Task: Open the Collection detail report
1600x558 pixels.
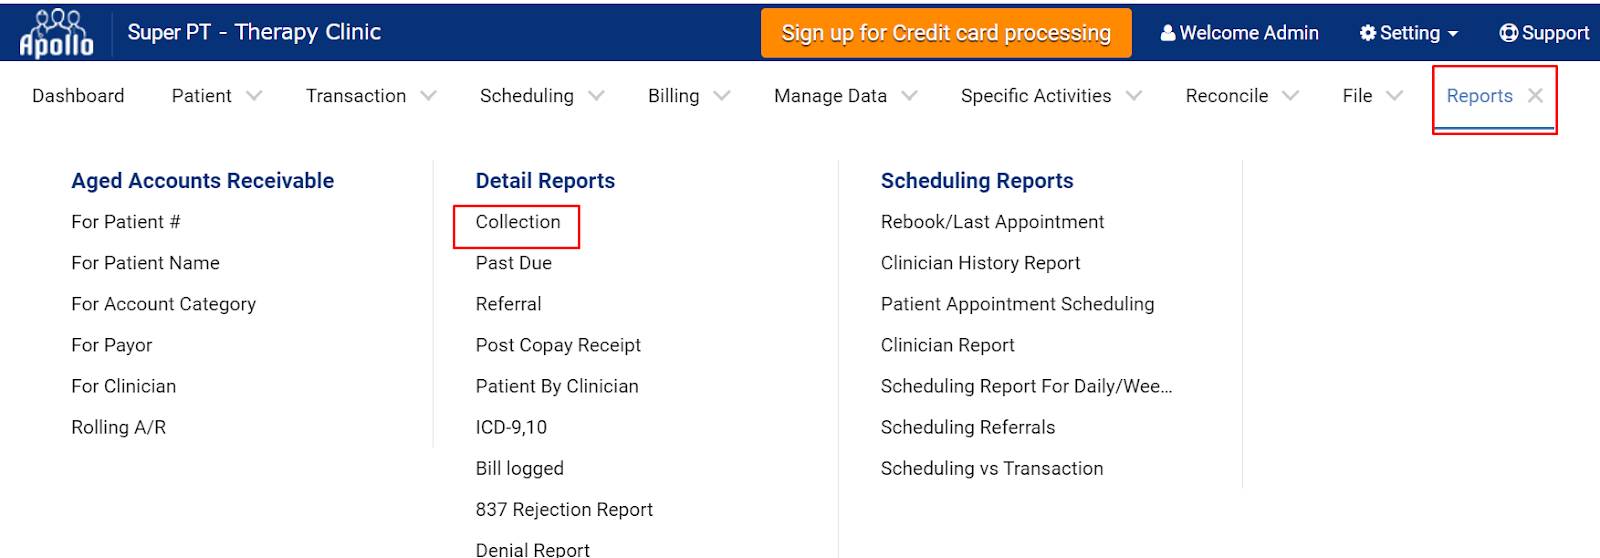Action: pyautogui.click(x=518, y=222)
